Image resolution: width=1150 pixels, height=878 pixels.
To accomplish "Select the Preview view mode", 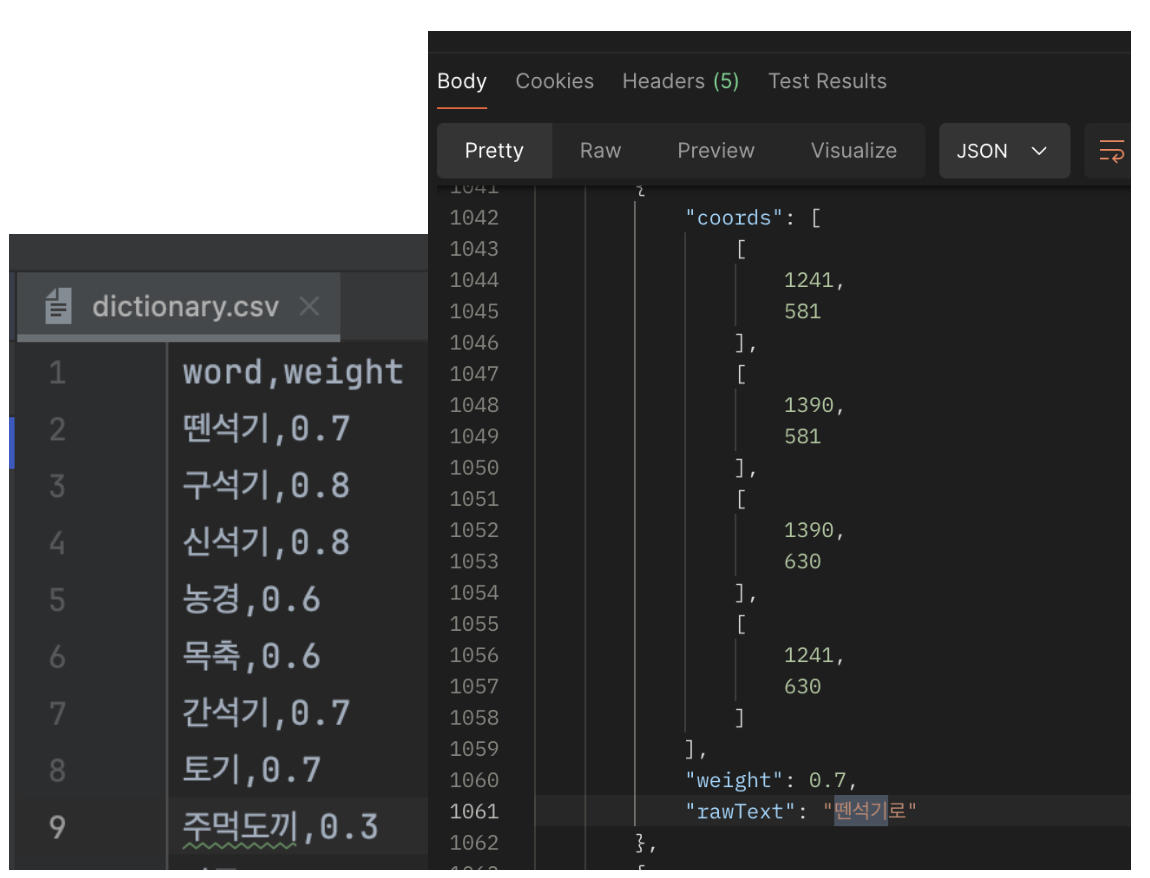I will tap(716, 150).
